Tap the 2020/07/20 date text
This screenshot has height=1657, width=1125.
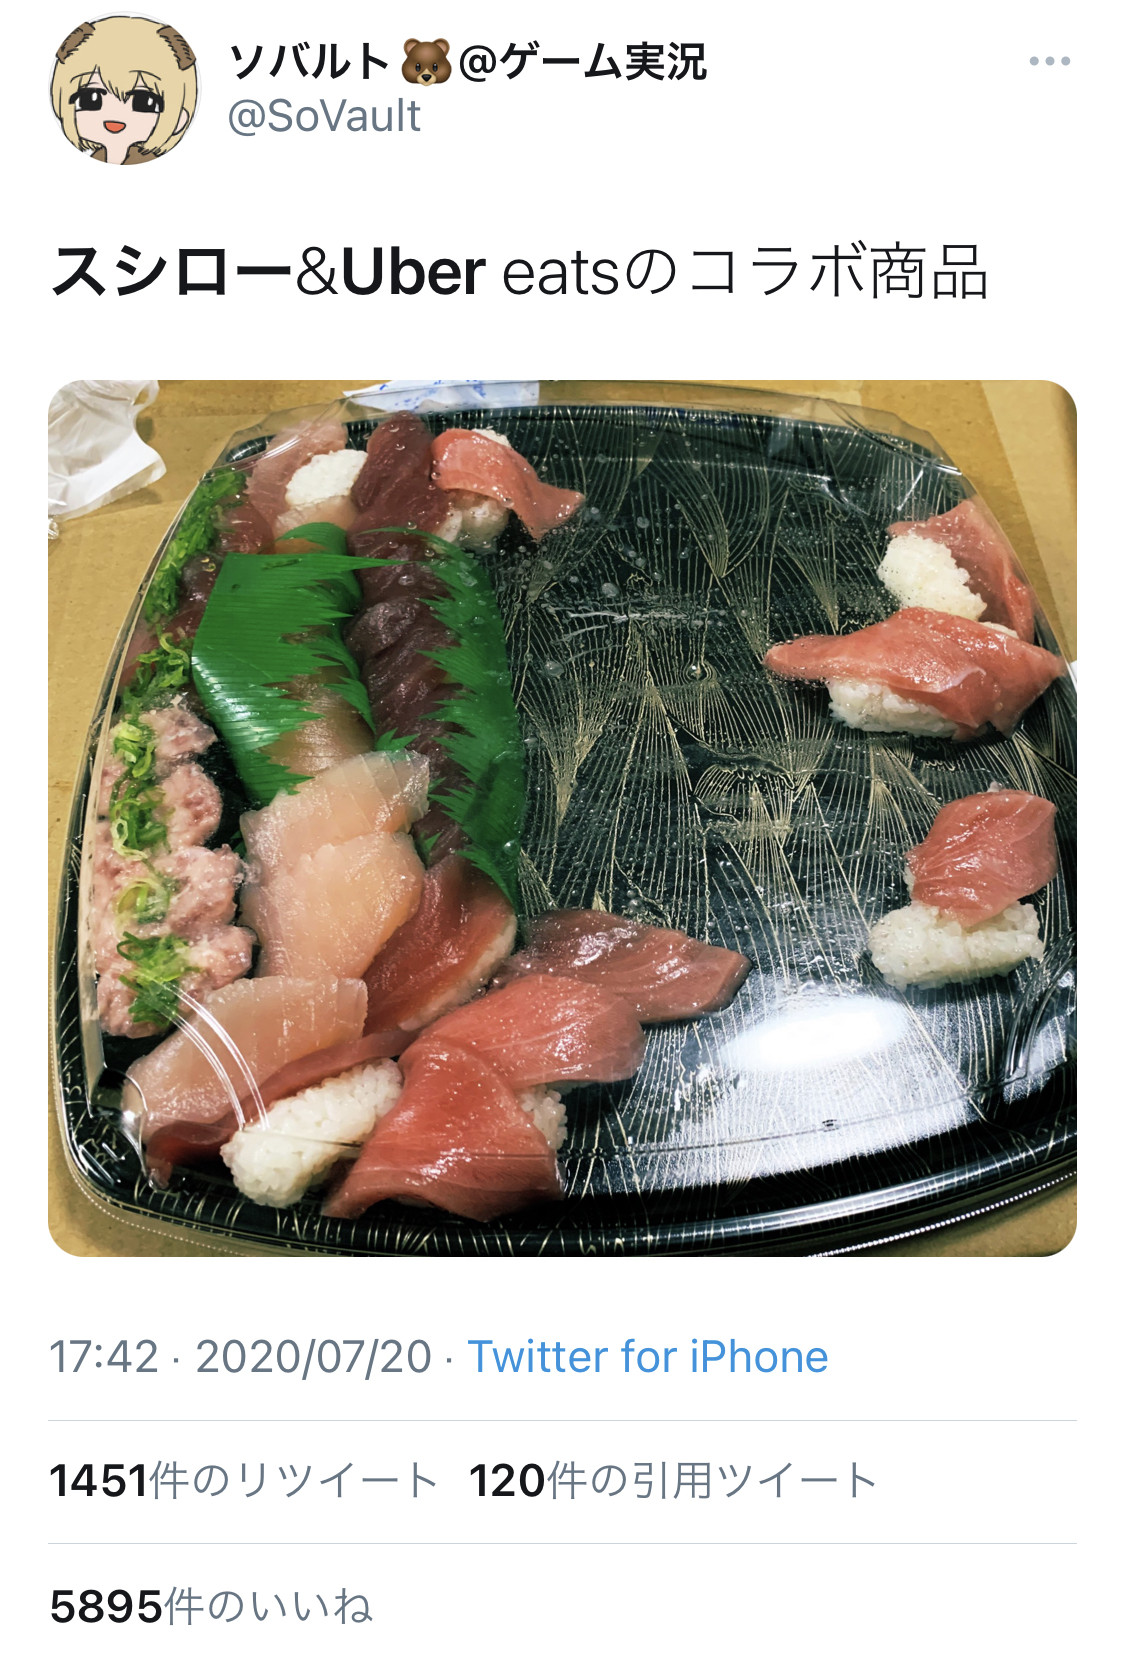pyautogui.click(x=313, y=1357)
